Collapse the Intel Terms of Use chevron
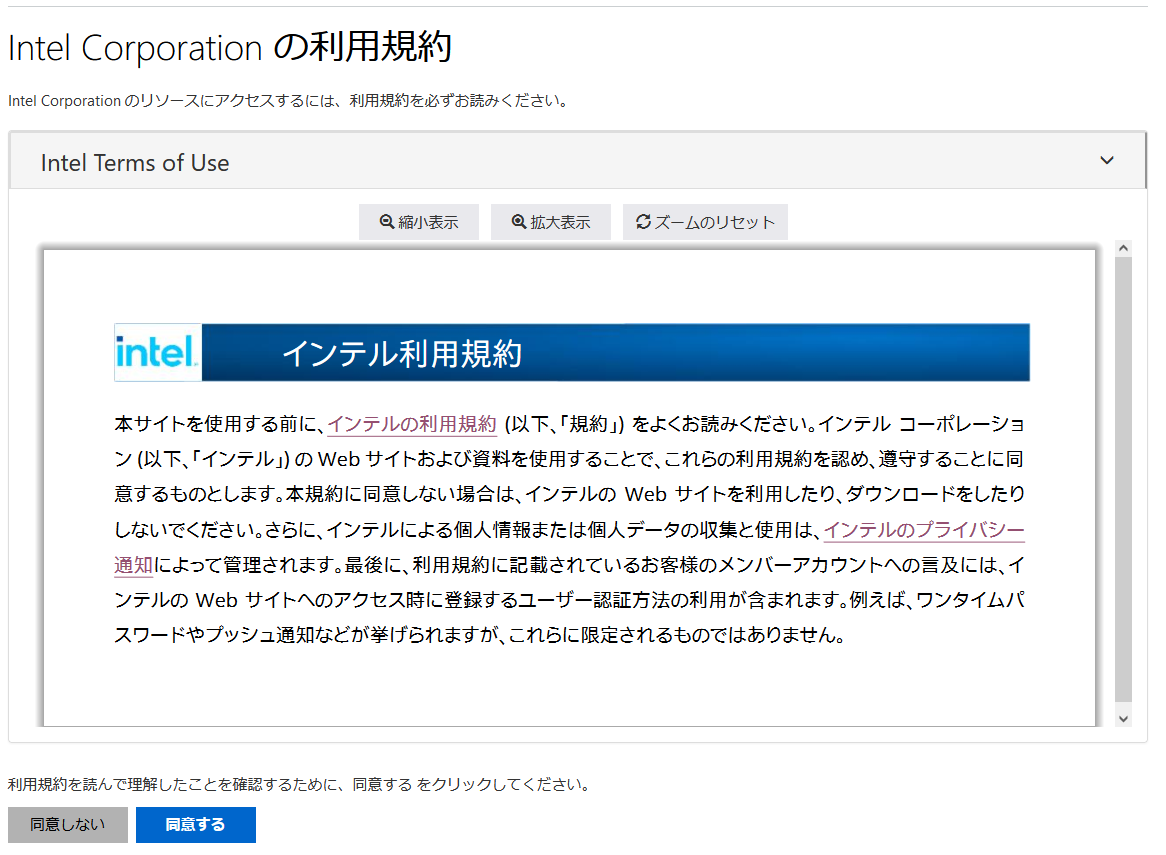 1107,161
